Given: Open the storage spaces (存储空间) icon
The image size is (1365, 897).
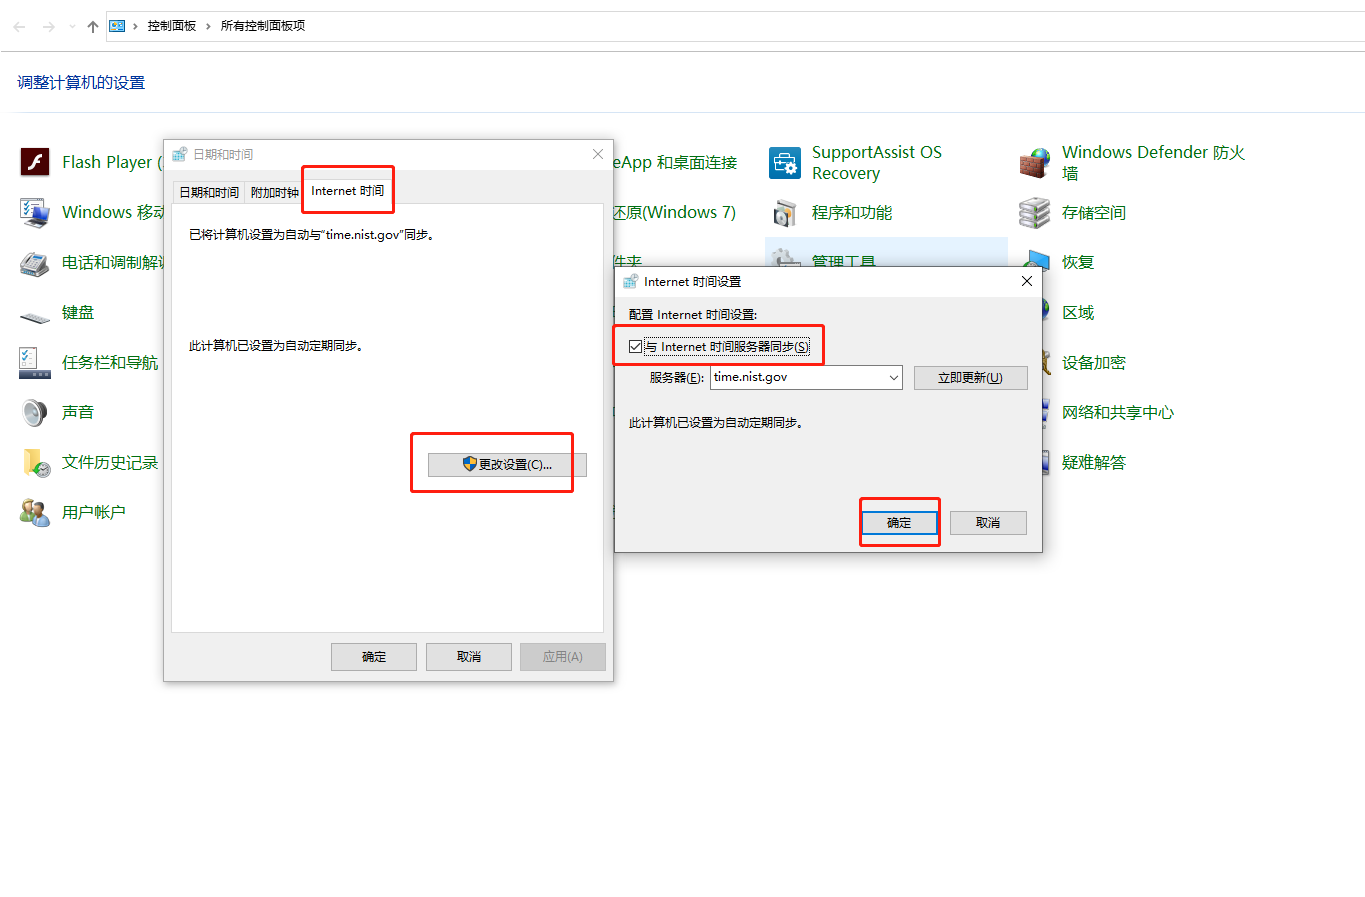Looking at the screenshot, I should pos(1035,213).
